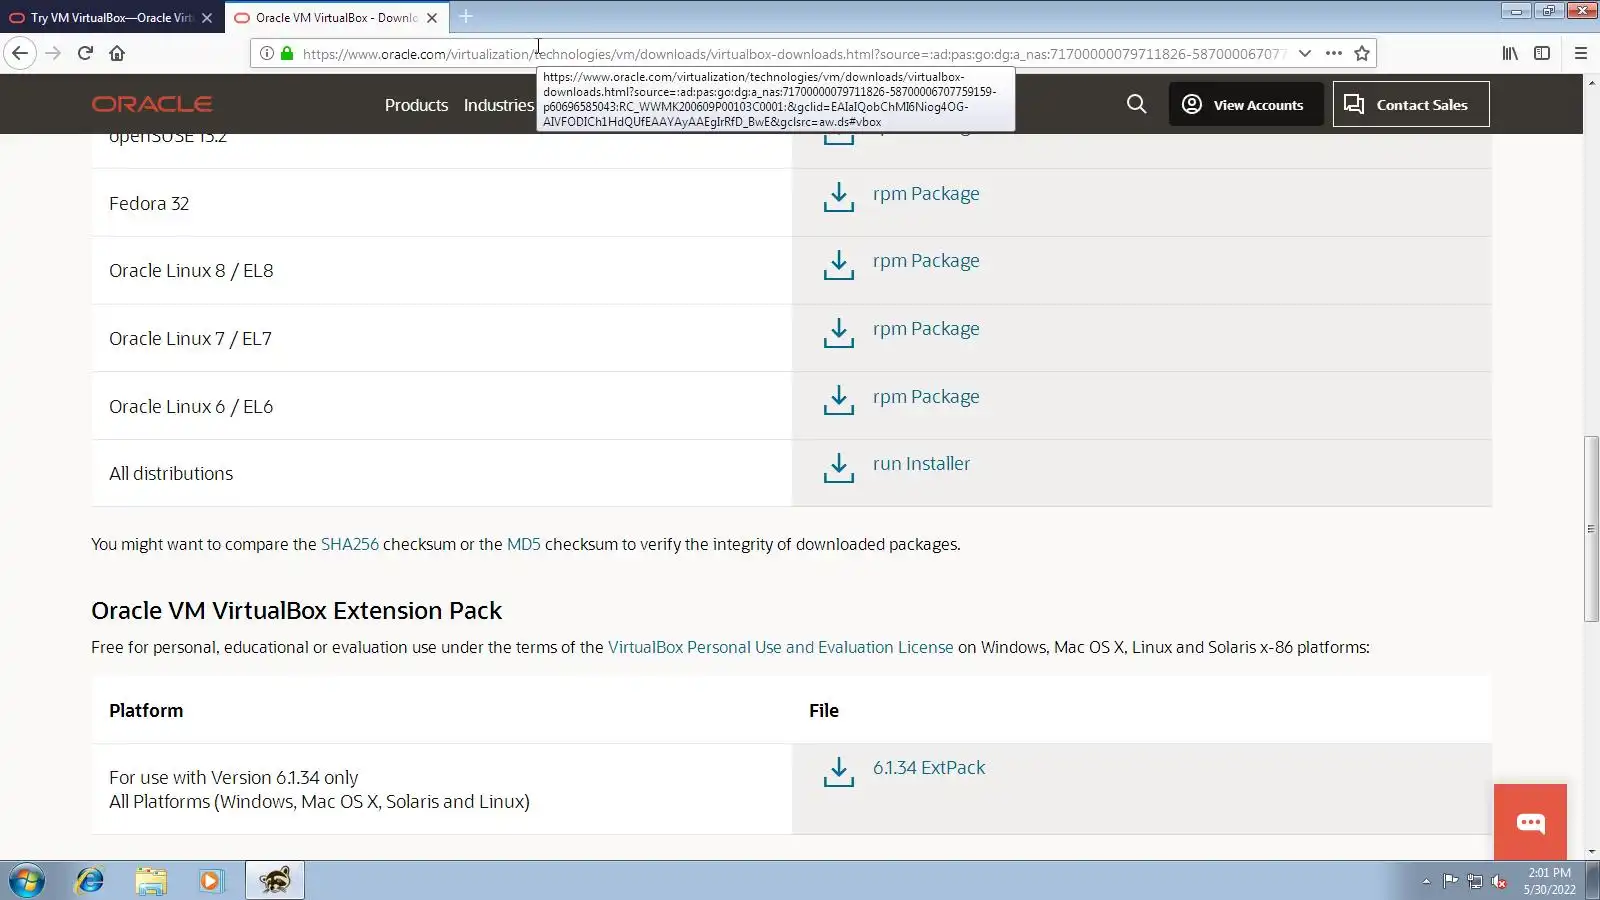Go to the browser Home page
Viewport: 1600px width, 900px height.
pyautogui.click(x=117, y=53)
